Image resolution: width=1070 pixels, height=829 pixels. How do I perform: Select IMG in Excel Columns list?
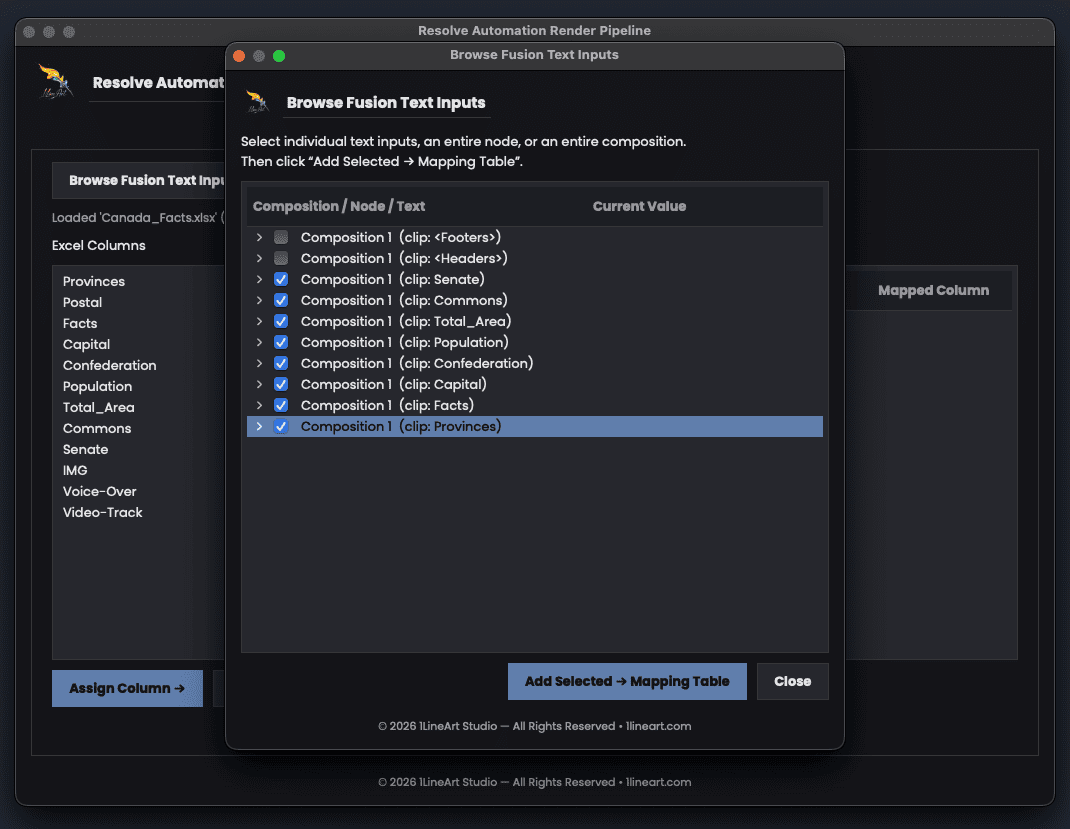tap(75, 470)
